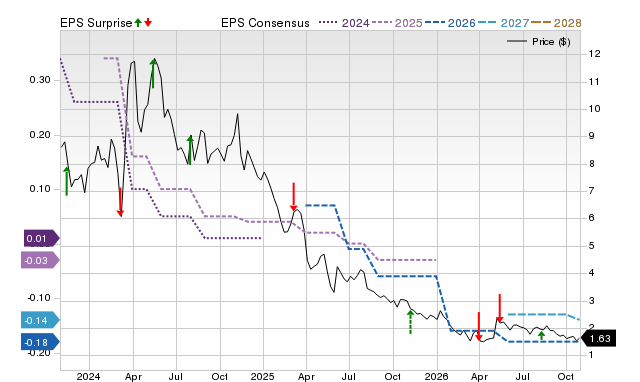The image size is (640, 382).
Task: Click the 9 price axis label
Action: click(591, 136)
